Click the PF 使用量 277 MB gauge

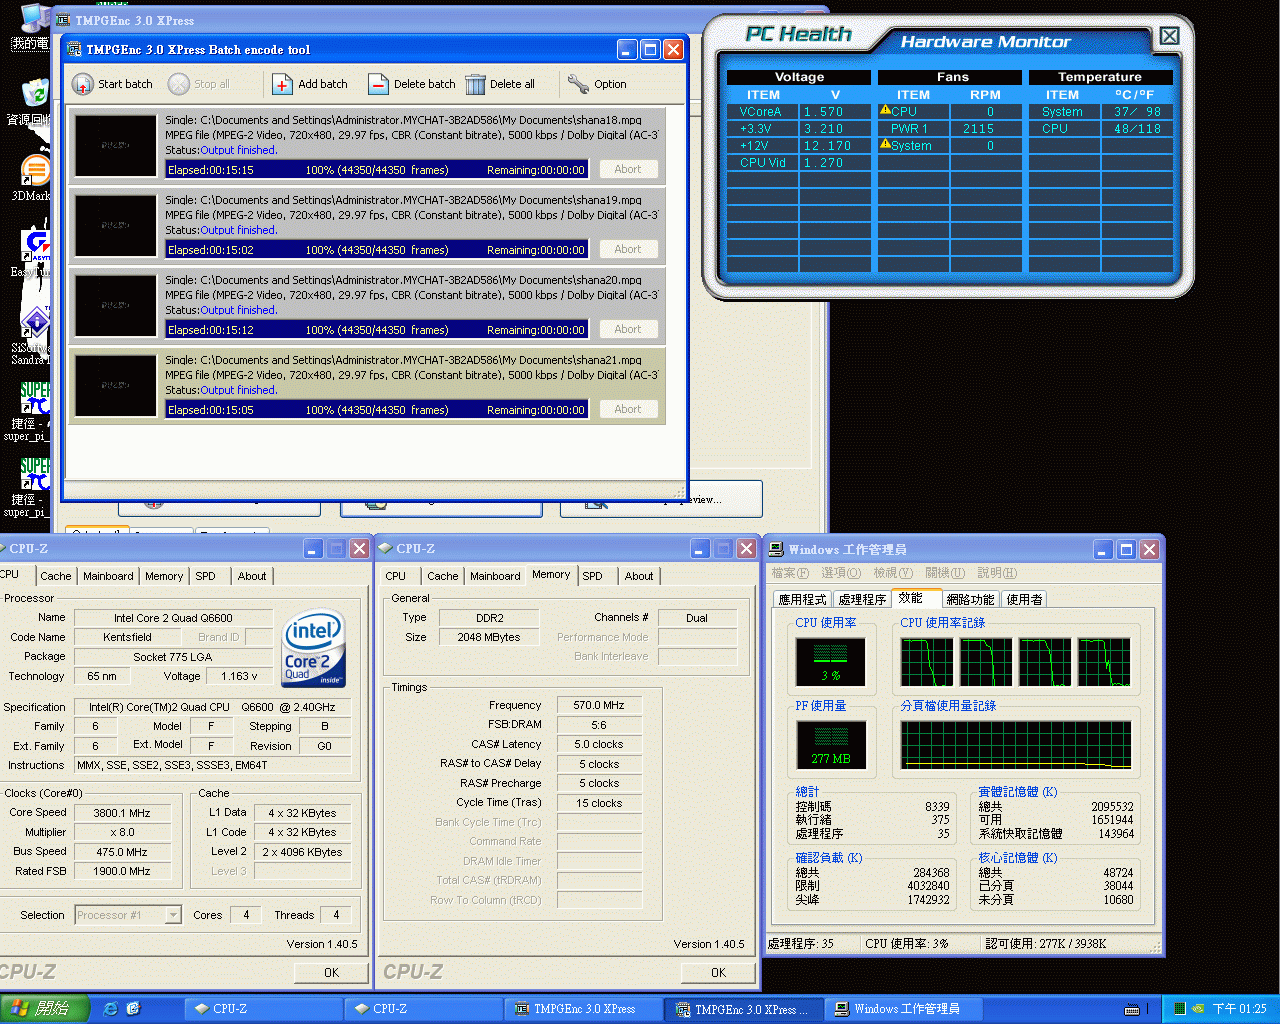click(831, 744)
